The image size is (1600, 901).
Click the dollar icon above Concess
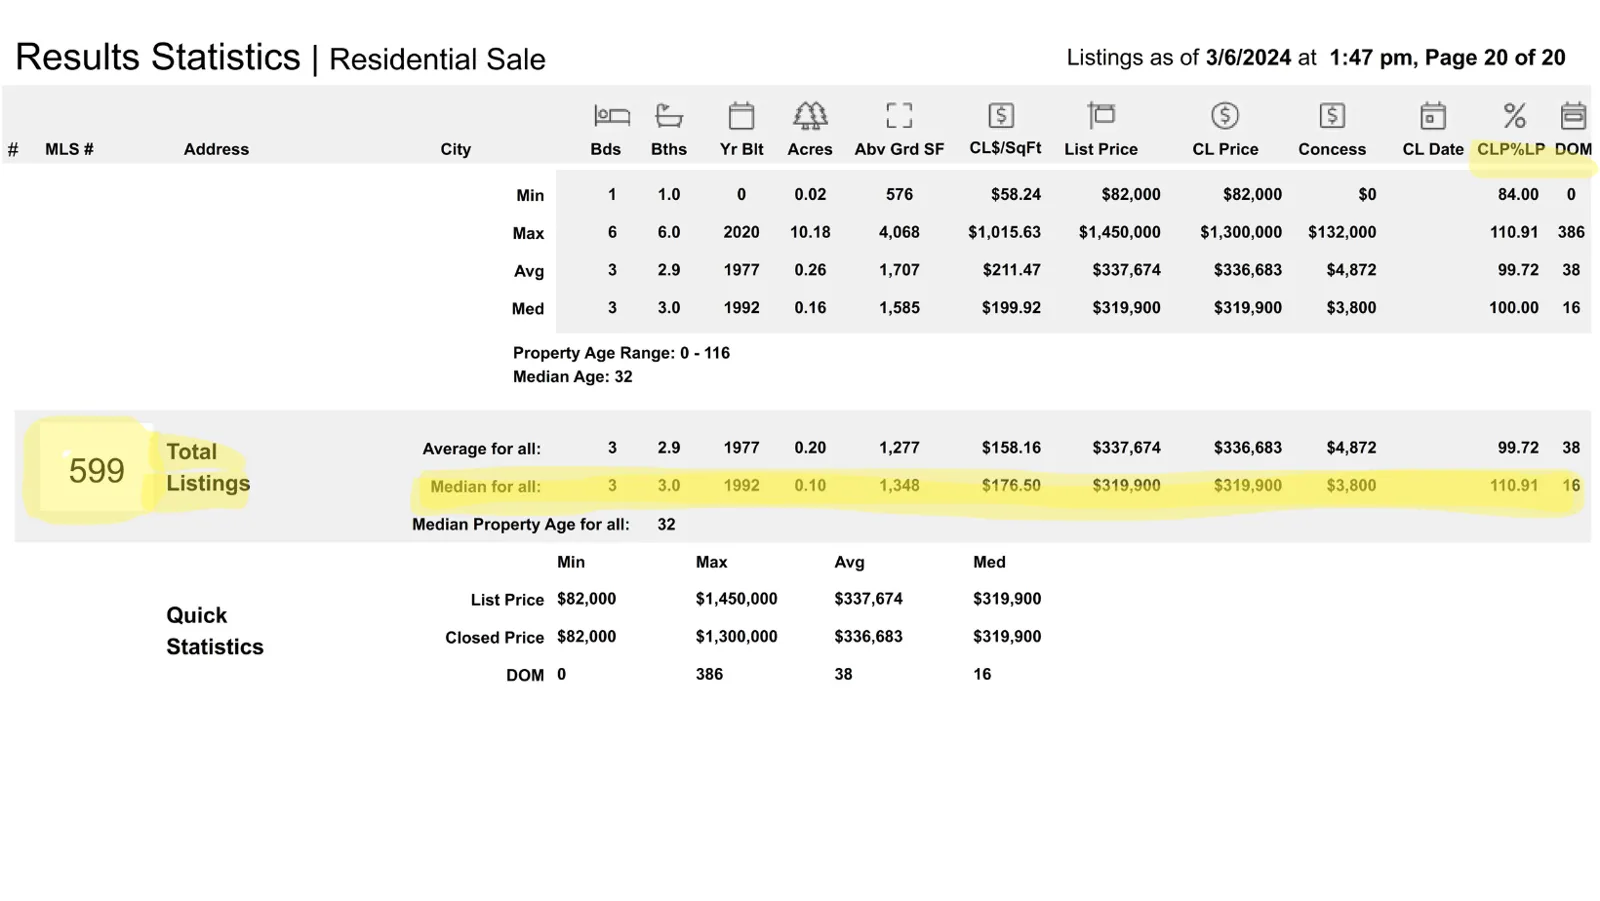pos(1332,116)
